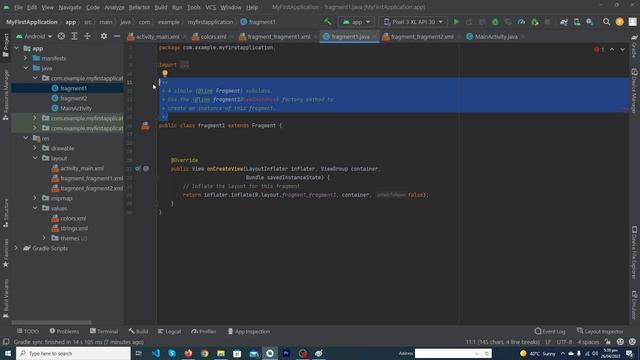Go to the previous highlighted error arrow
640x360 pixels.
coord(612,49)
